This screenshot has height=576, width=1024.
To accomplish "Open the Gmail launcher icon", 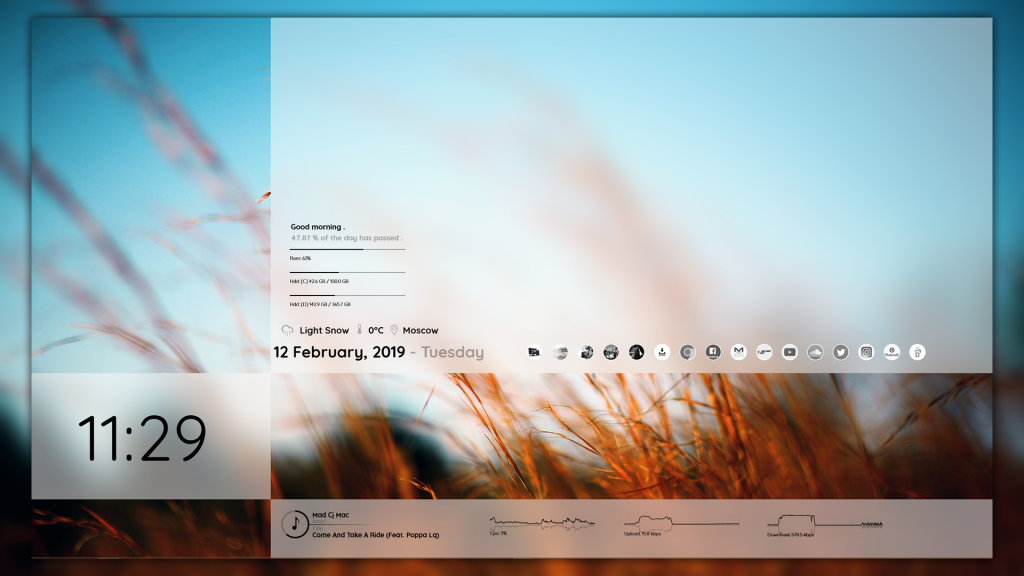I will pos(738,352).
